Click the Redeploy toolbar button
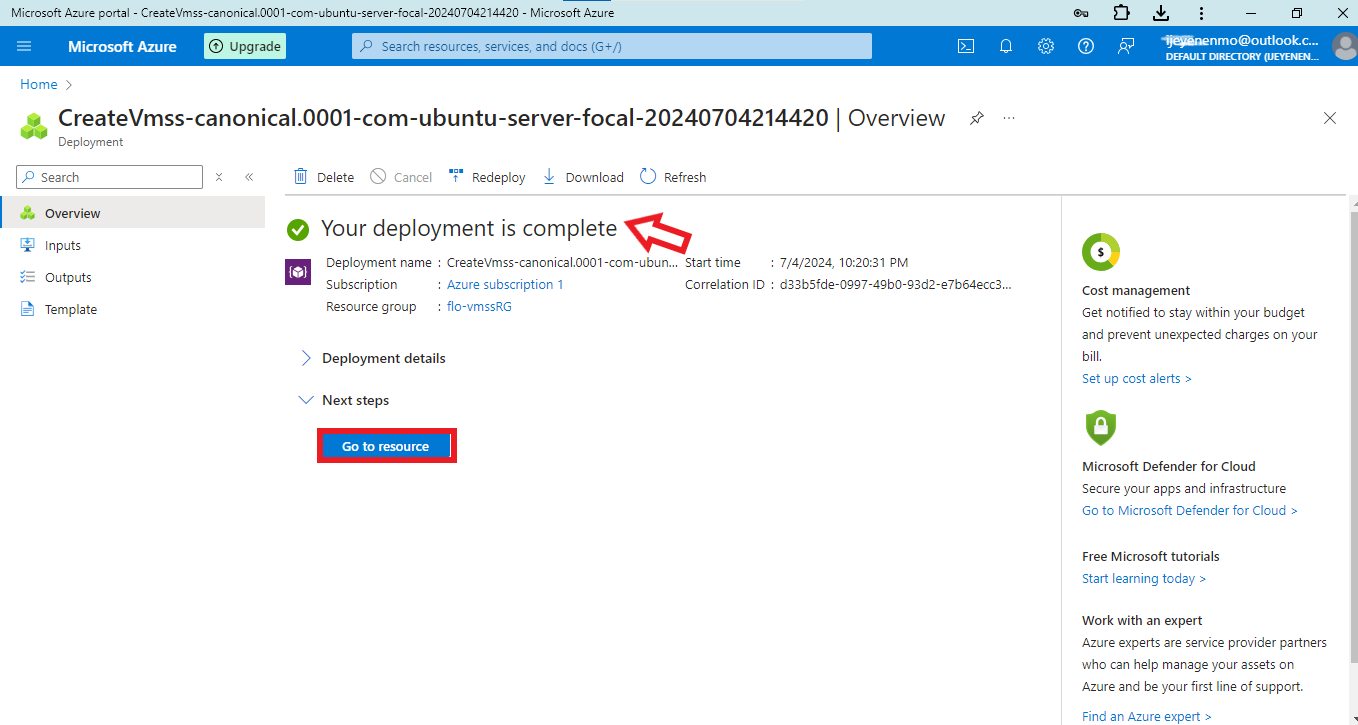 pyautogui.click(x=487, y=177)
